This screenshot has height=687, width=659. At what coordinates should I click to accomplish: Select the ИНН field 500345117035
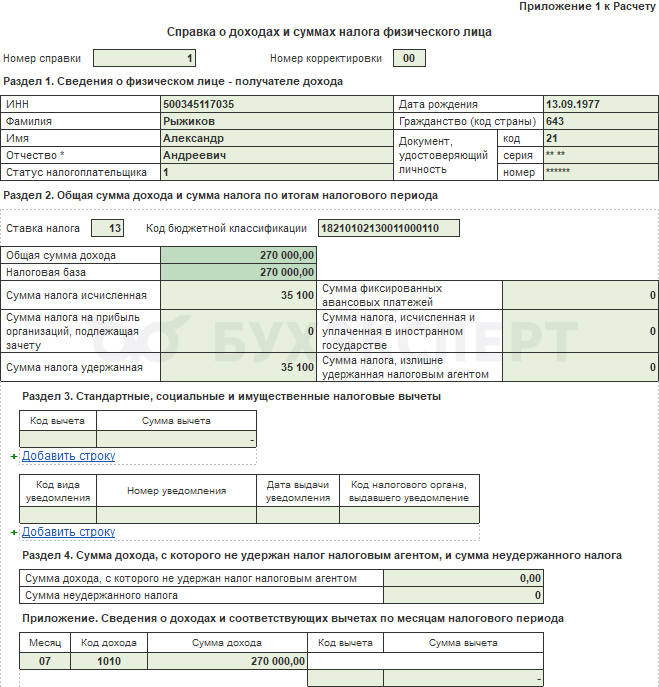tap(277, 104)
